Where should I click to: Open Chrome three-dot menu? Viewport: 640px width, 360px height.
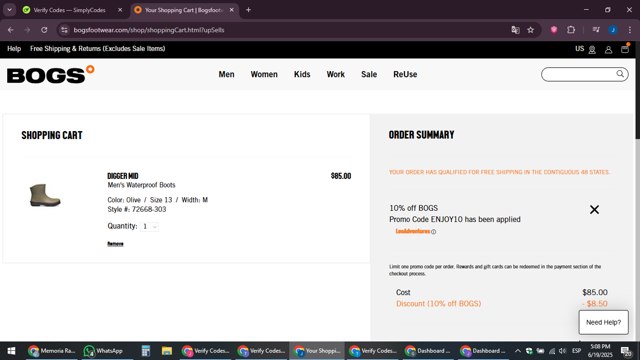(x=629, y=29)
